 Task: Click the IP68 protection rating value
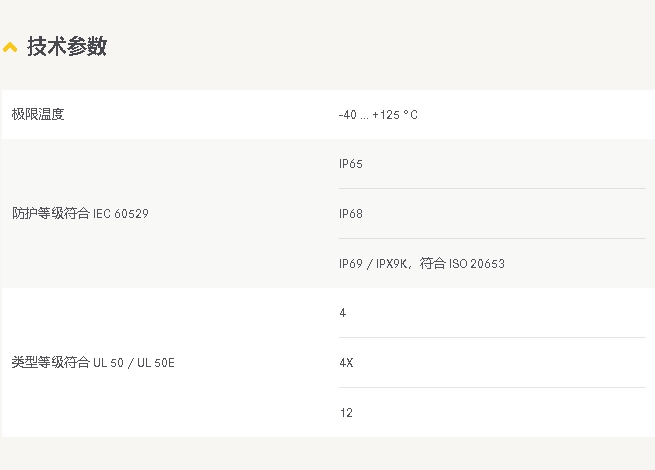click(351, 213)
